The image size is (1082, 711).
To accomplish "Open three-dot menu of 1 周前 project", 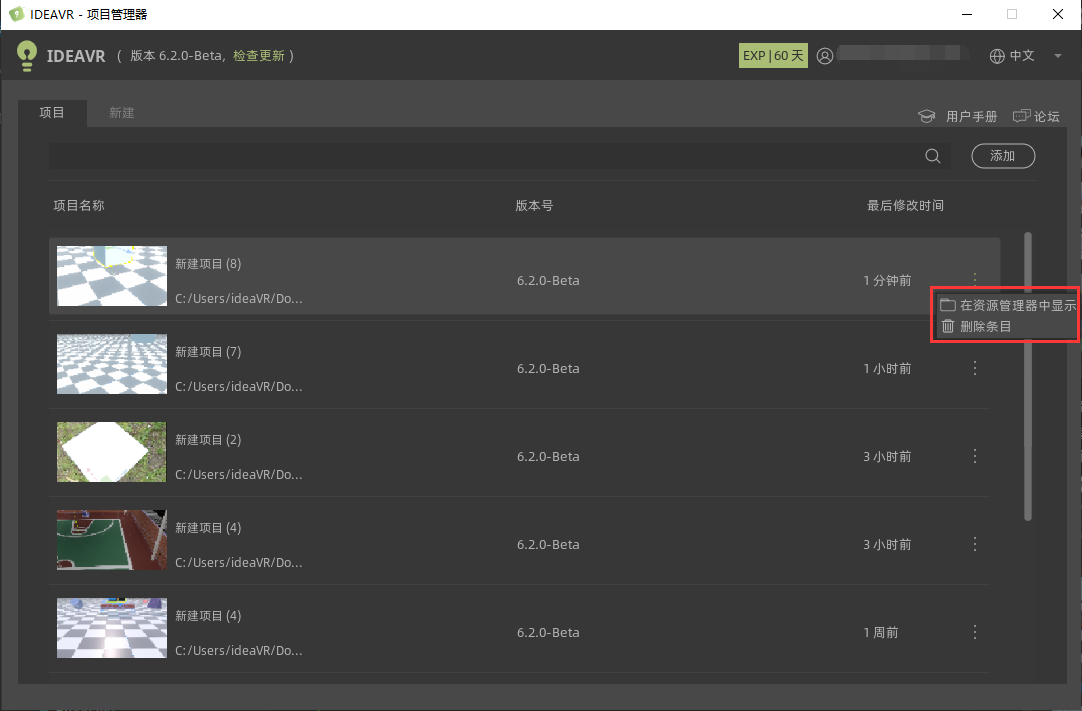I will tap(974, 632).
